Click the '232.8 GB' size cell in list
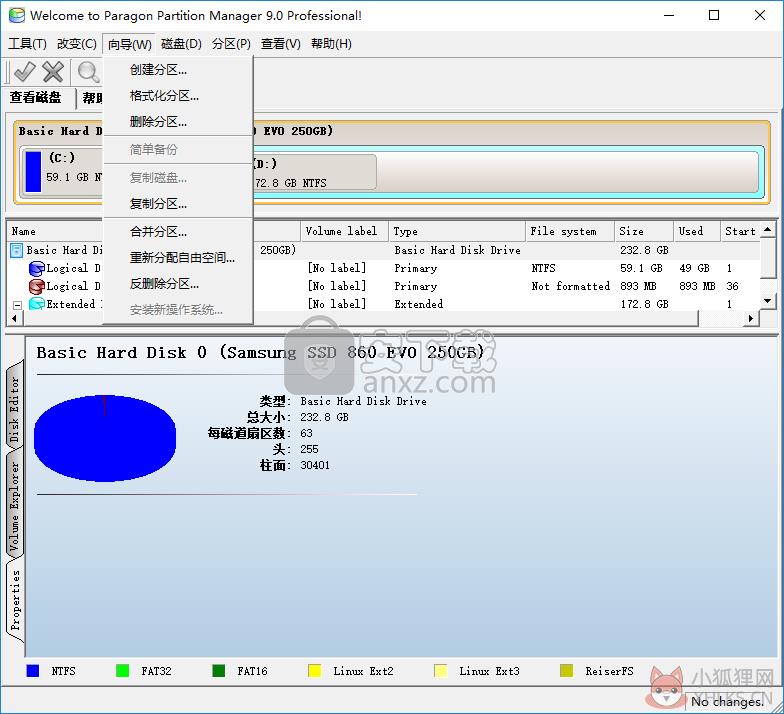784x714 pixels. coord(644,250)
